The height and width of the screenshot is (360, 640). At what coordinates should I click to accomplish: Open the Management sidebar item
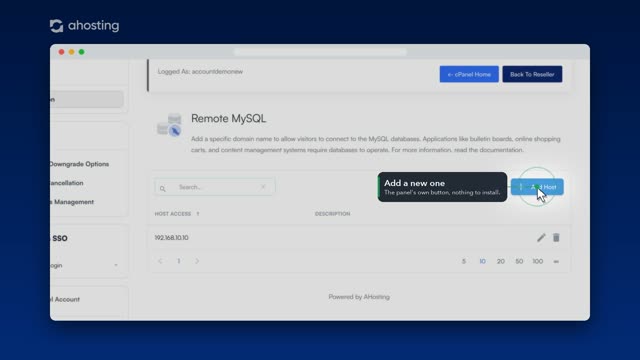(x=72, y=202)
